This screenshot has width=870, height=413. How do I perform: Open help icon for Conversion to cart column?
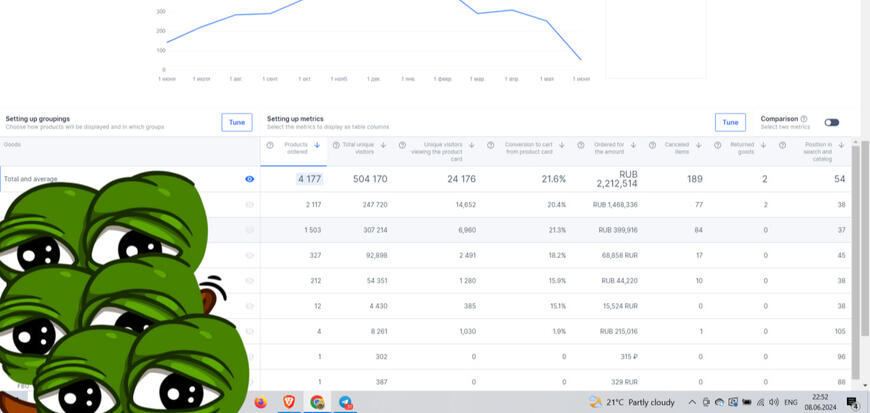tap(491, 145)
